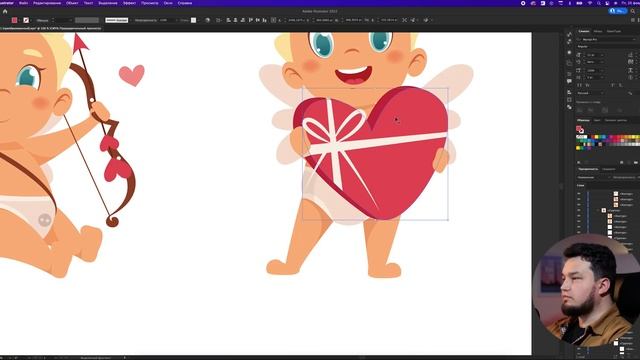Click the Recolor Artwork color wheel icon
This screenshot has width=640, height=360.
(x=207, y=20)
